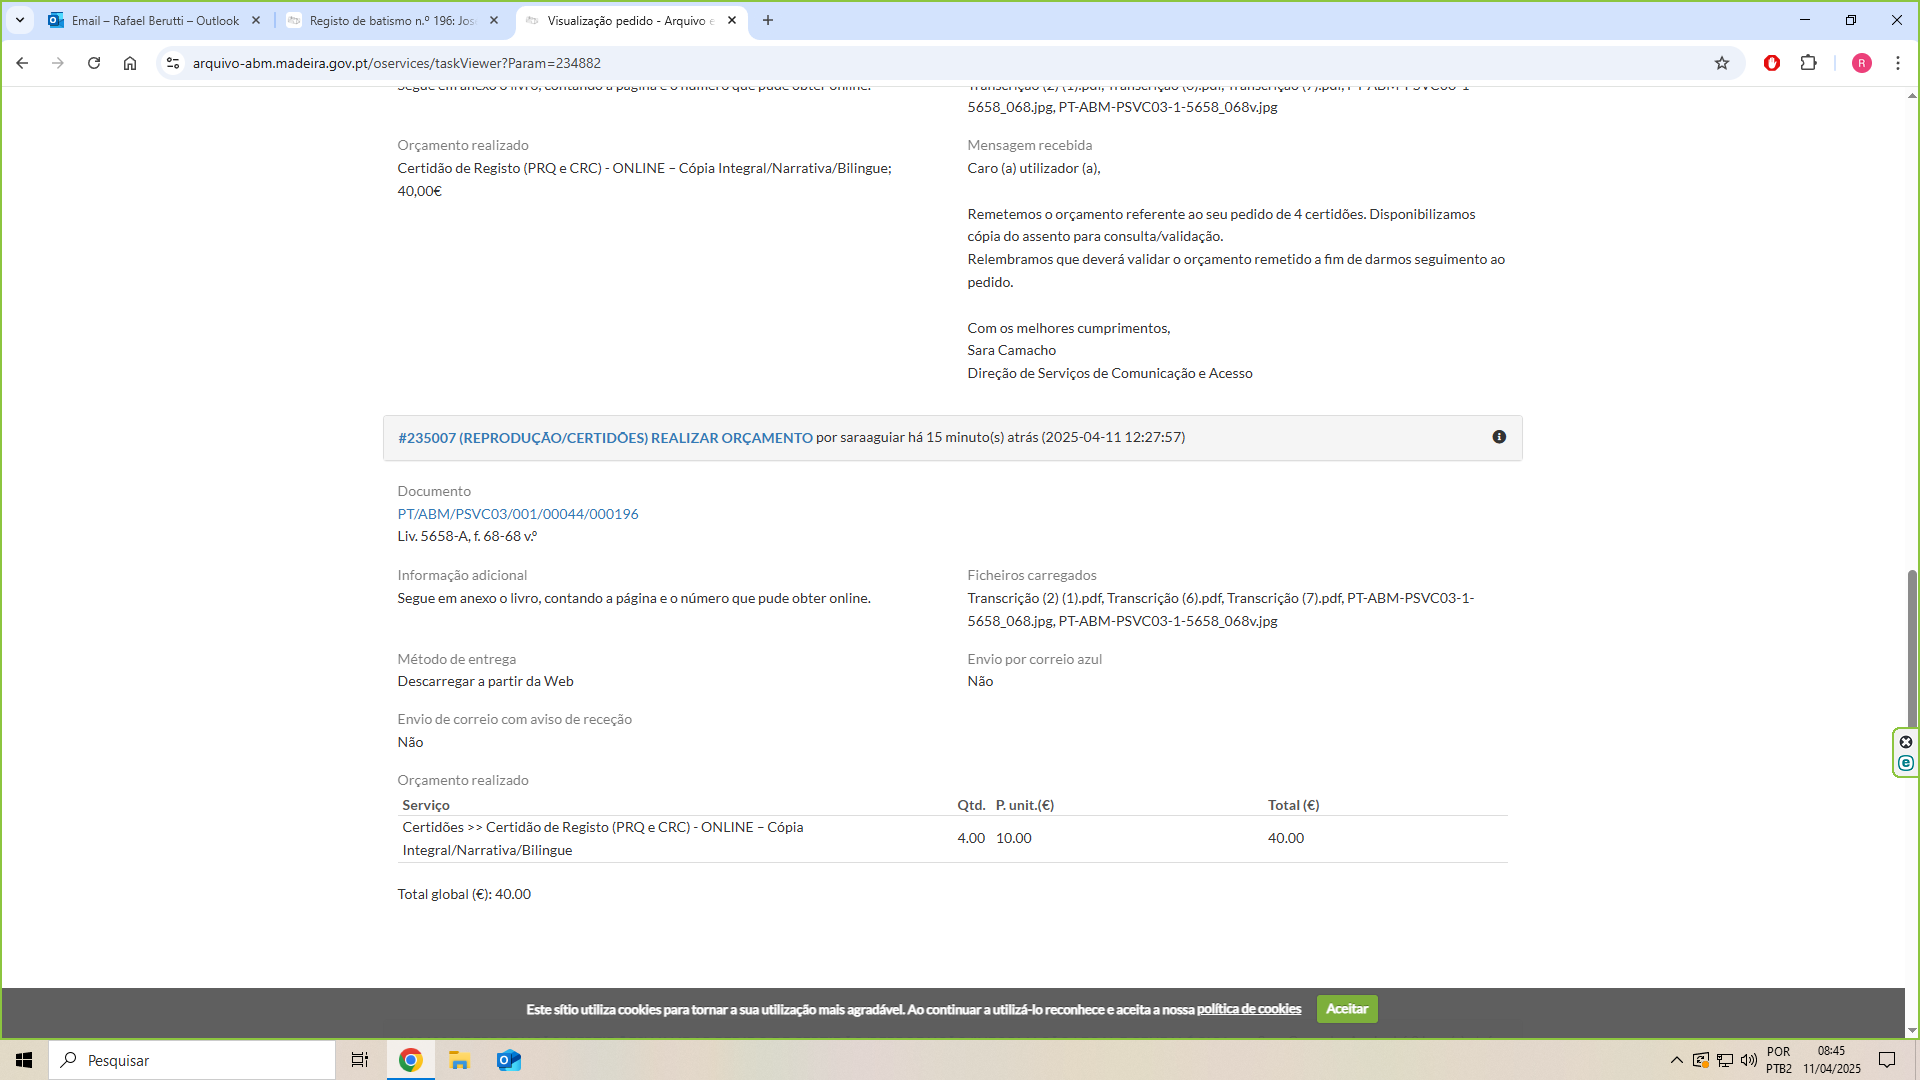Bookmark this page with the star icon
The image size is (1920, 1080).
tap(1721, 63)
